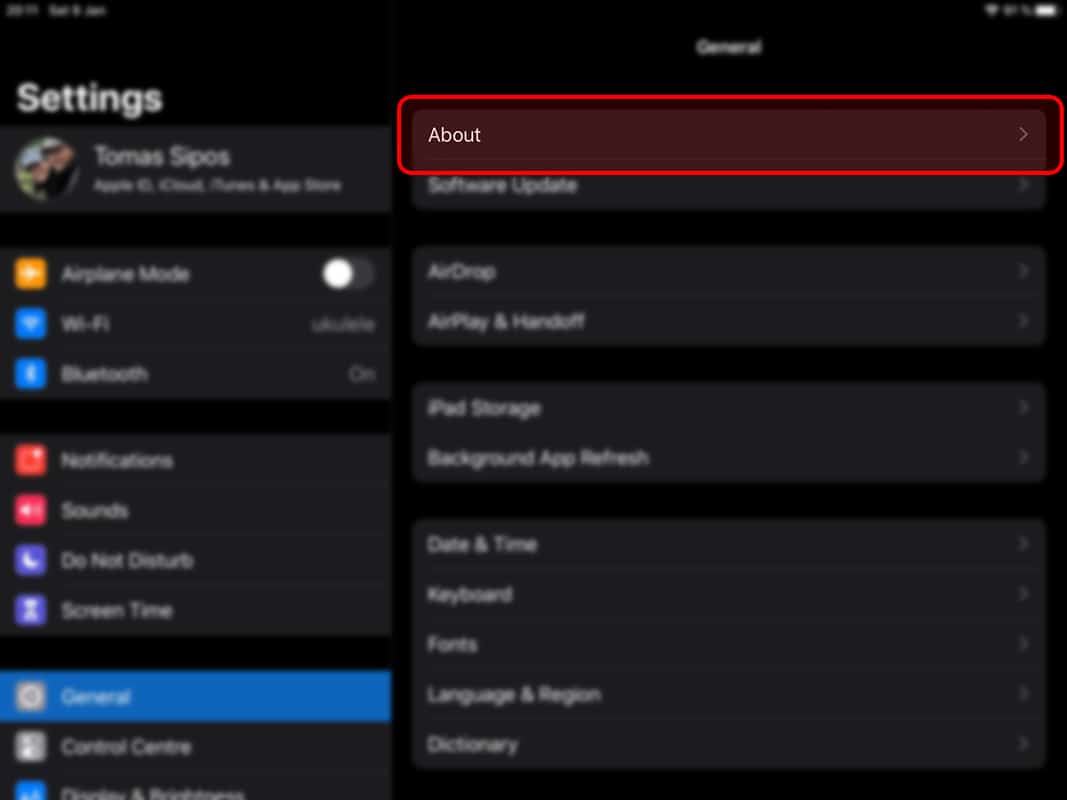This screenshot has width=1067, height=800.
Task: Click the Airplane Mode icon
Action: [31, 274]
